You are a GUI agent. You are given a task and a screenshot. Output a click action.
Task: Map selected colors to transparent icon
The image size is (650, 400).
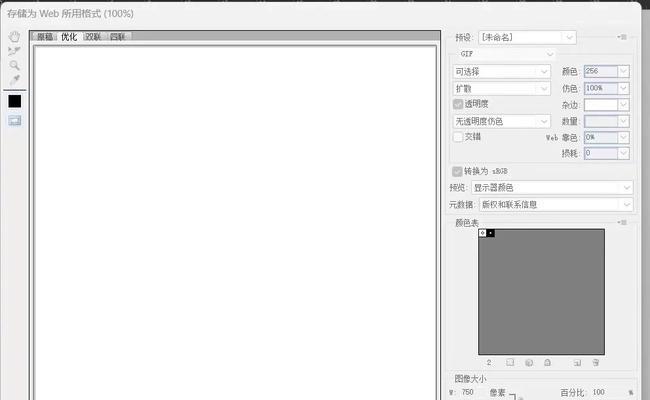pyautogui.click(x=510, y=363)
